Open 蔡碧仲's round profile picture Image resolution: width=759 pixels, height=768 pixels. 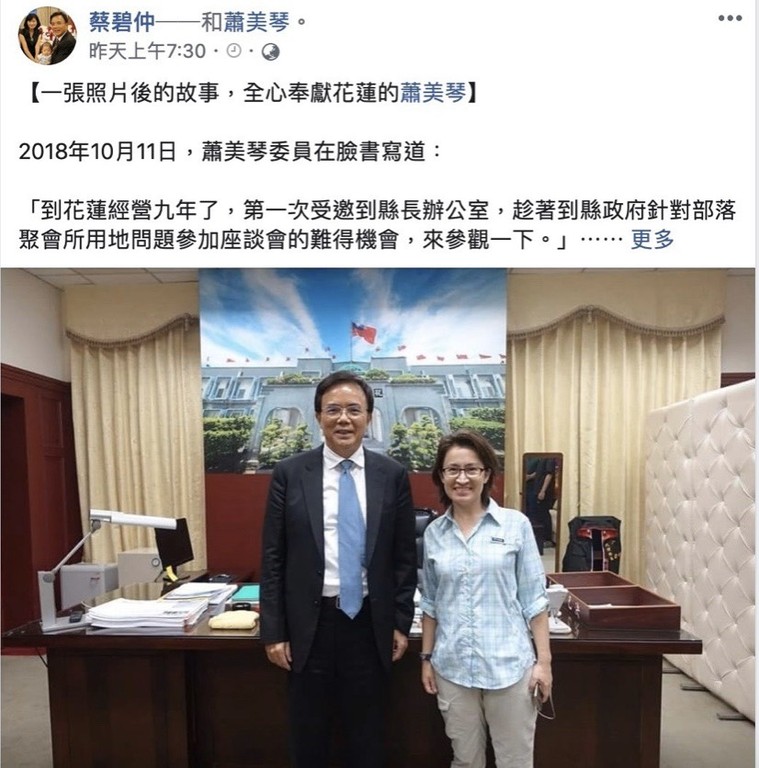click(47, 36)
